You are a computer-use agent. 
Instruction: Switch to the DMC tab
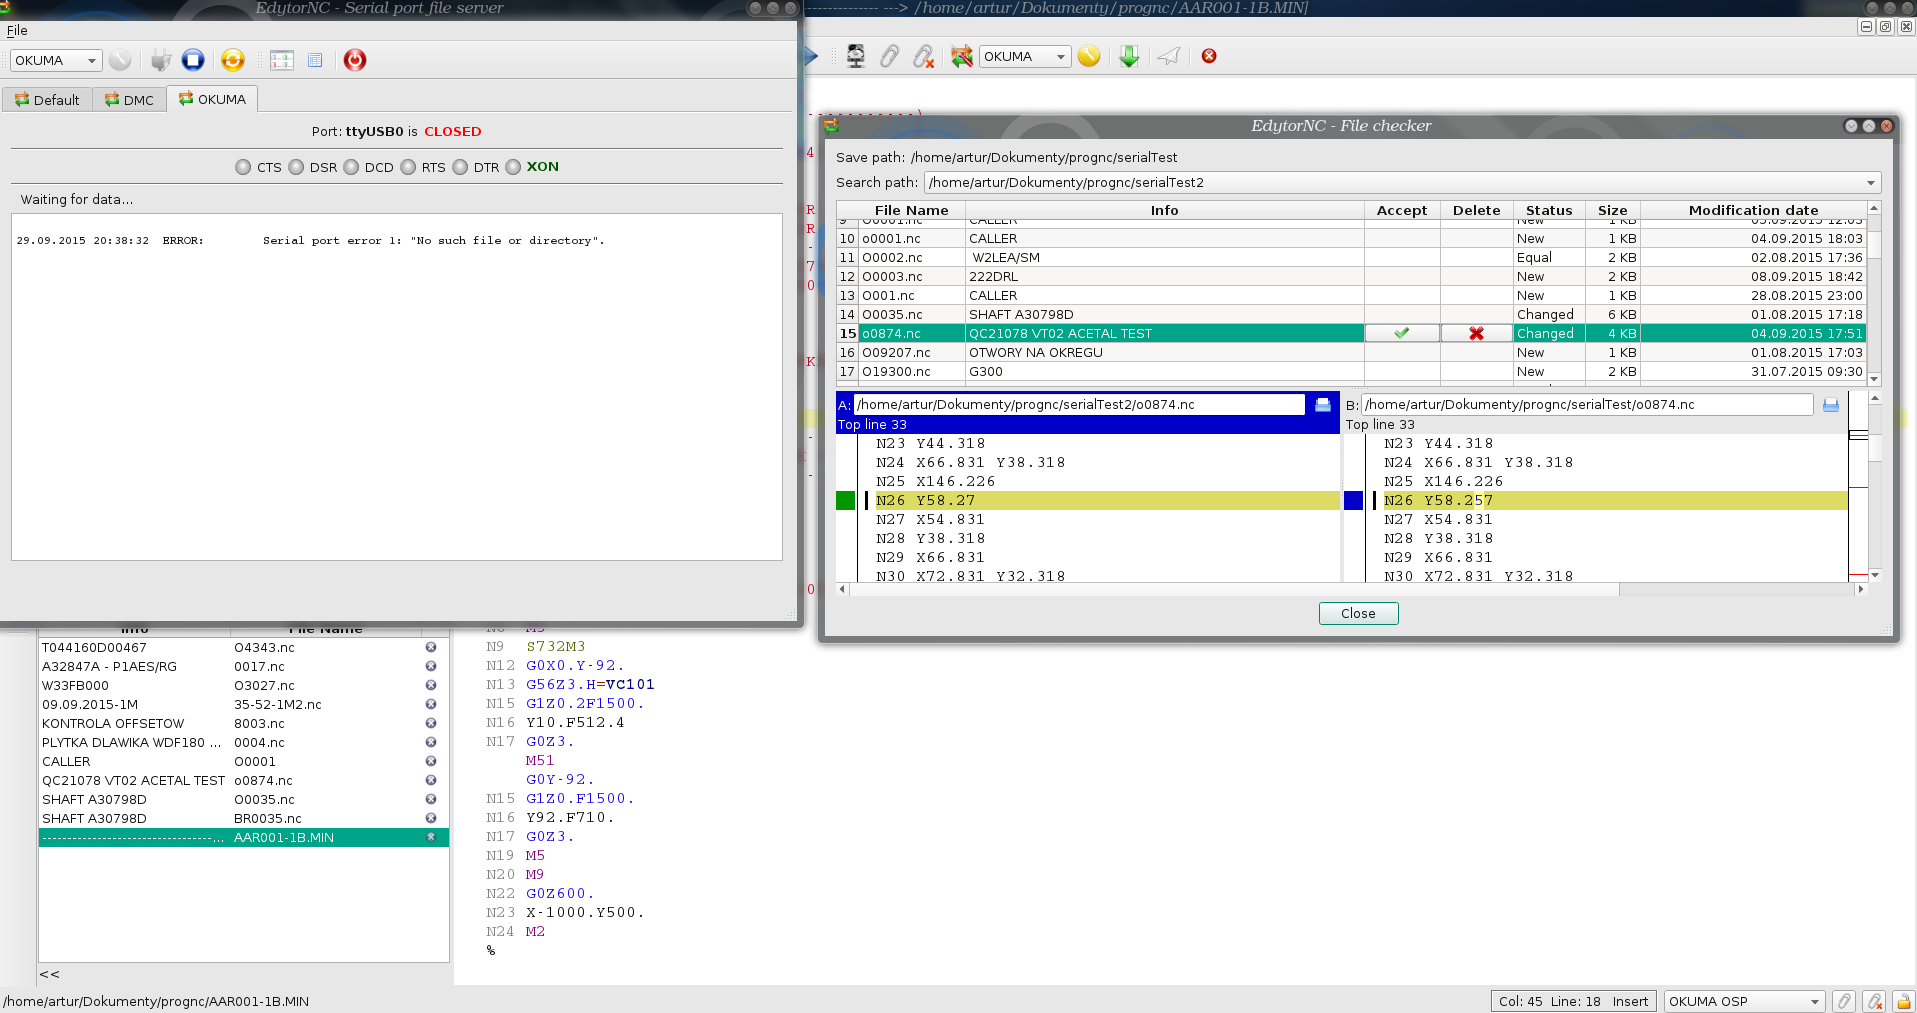(130, 100)
